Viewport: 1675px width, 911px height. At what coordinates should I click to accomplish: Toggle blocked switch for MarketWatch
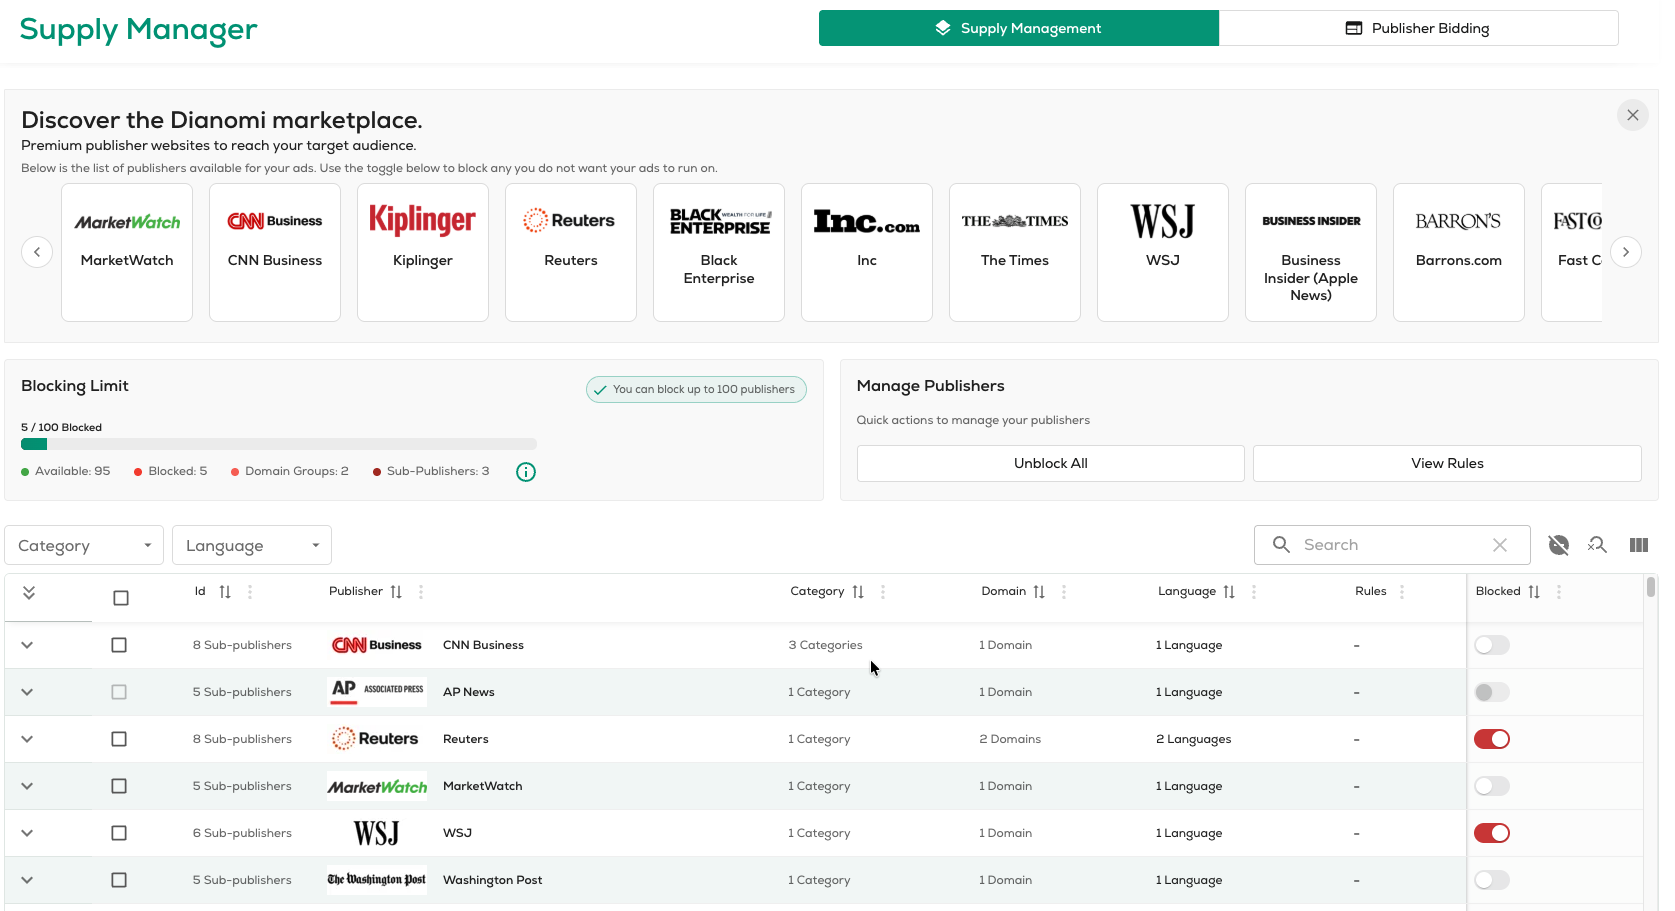click(1492, 786)
